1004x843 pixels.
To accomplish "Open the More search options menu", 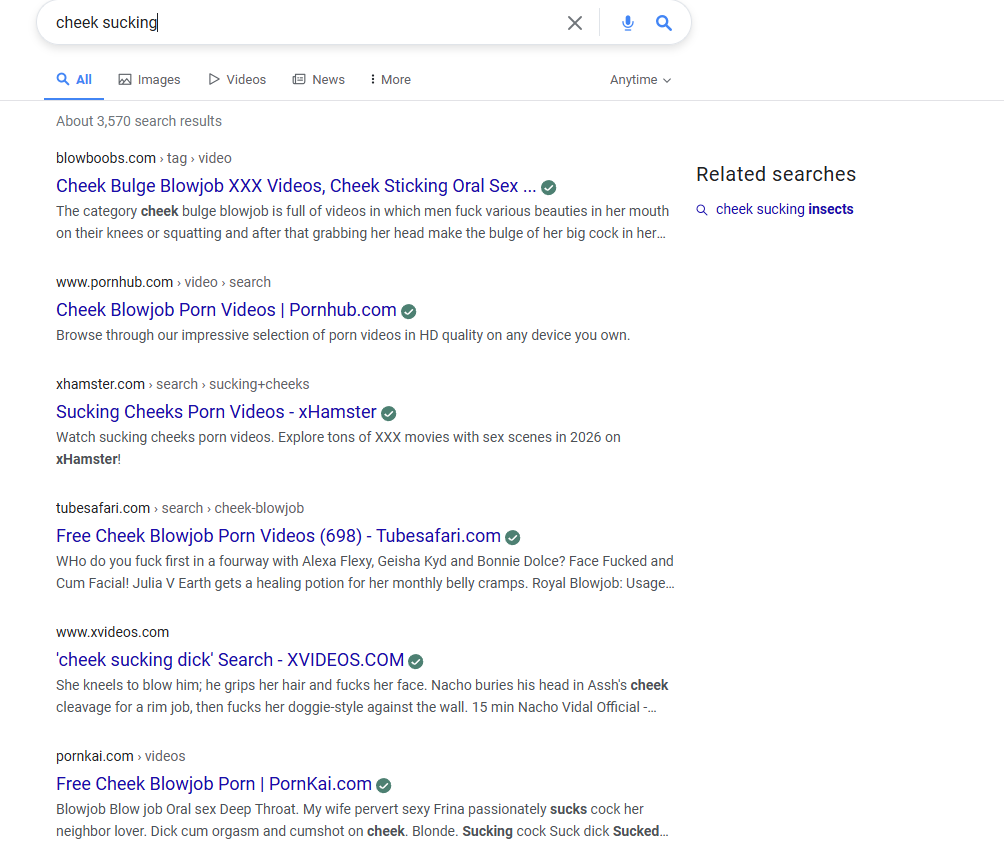I will click(390, 80).
